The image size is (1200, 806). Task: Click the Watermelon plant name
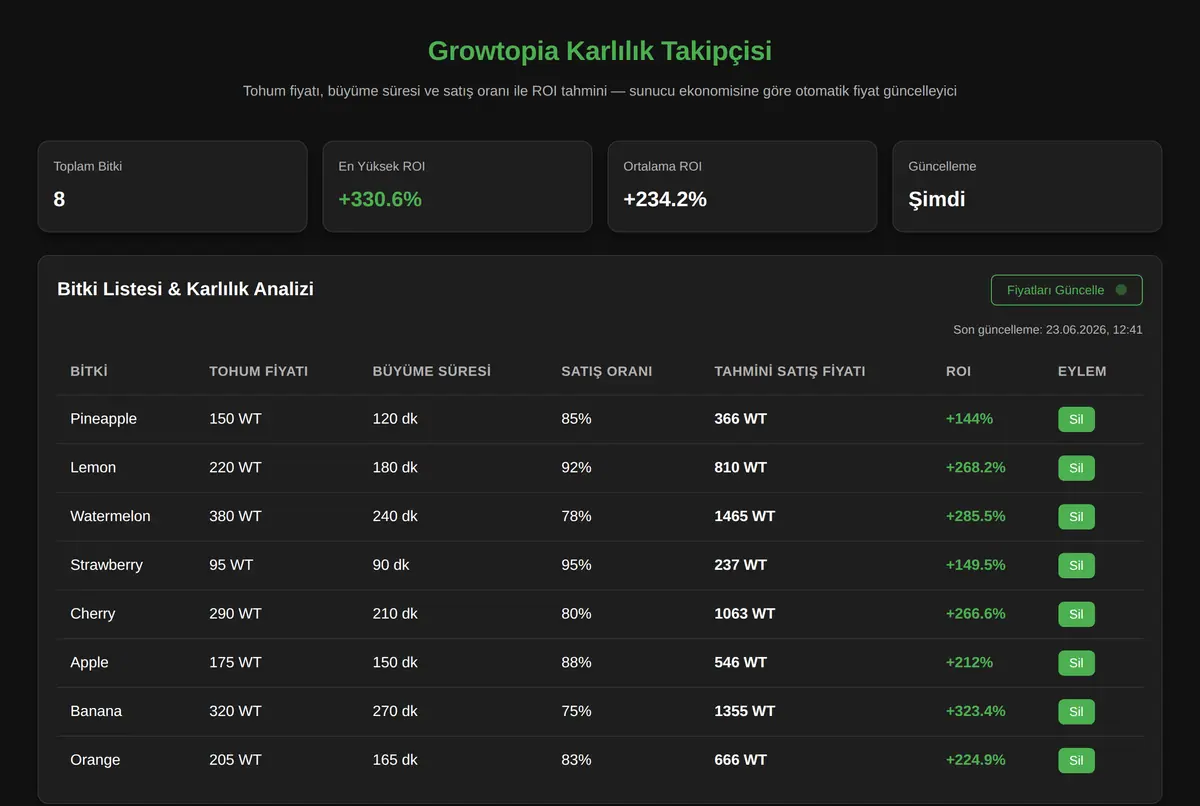click(110, 517)
